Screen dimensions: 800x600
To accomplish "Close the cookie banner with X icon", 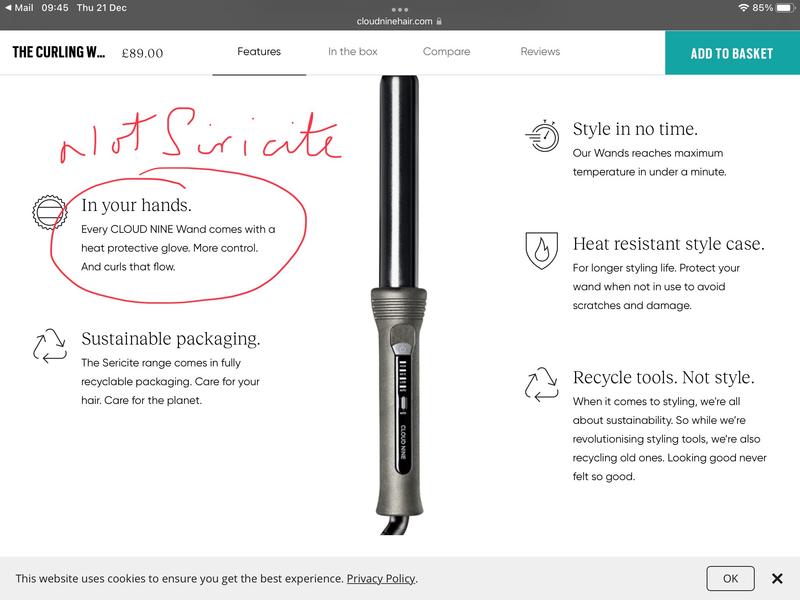I will coord(777,578).
